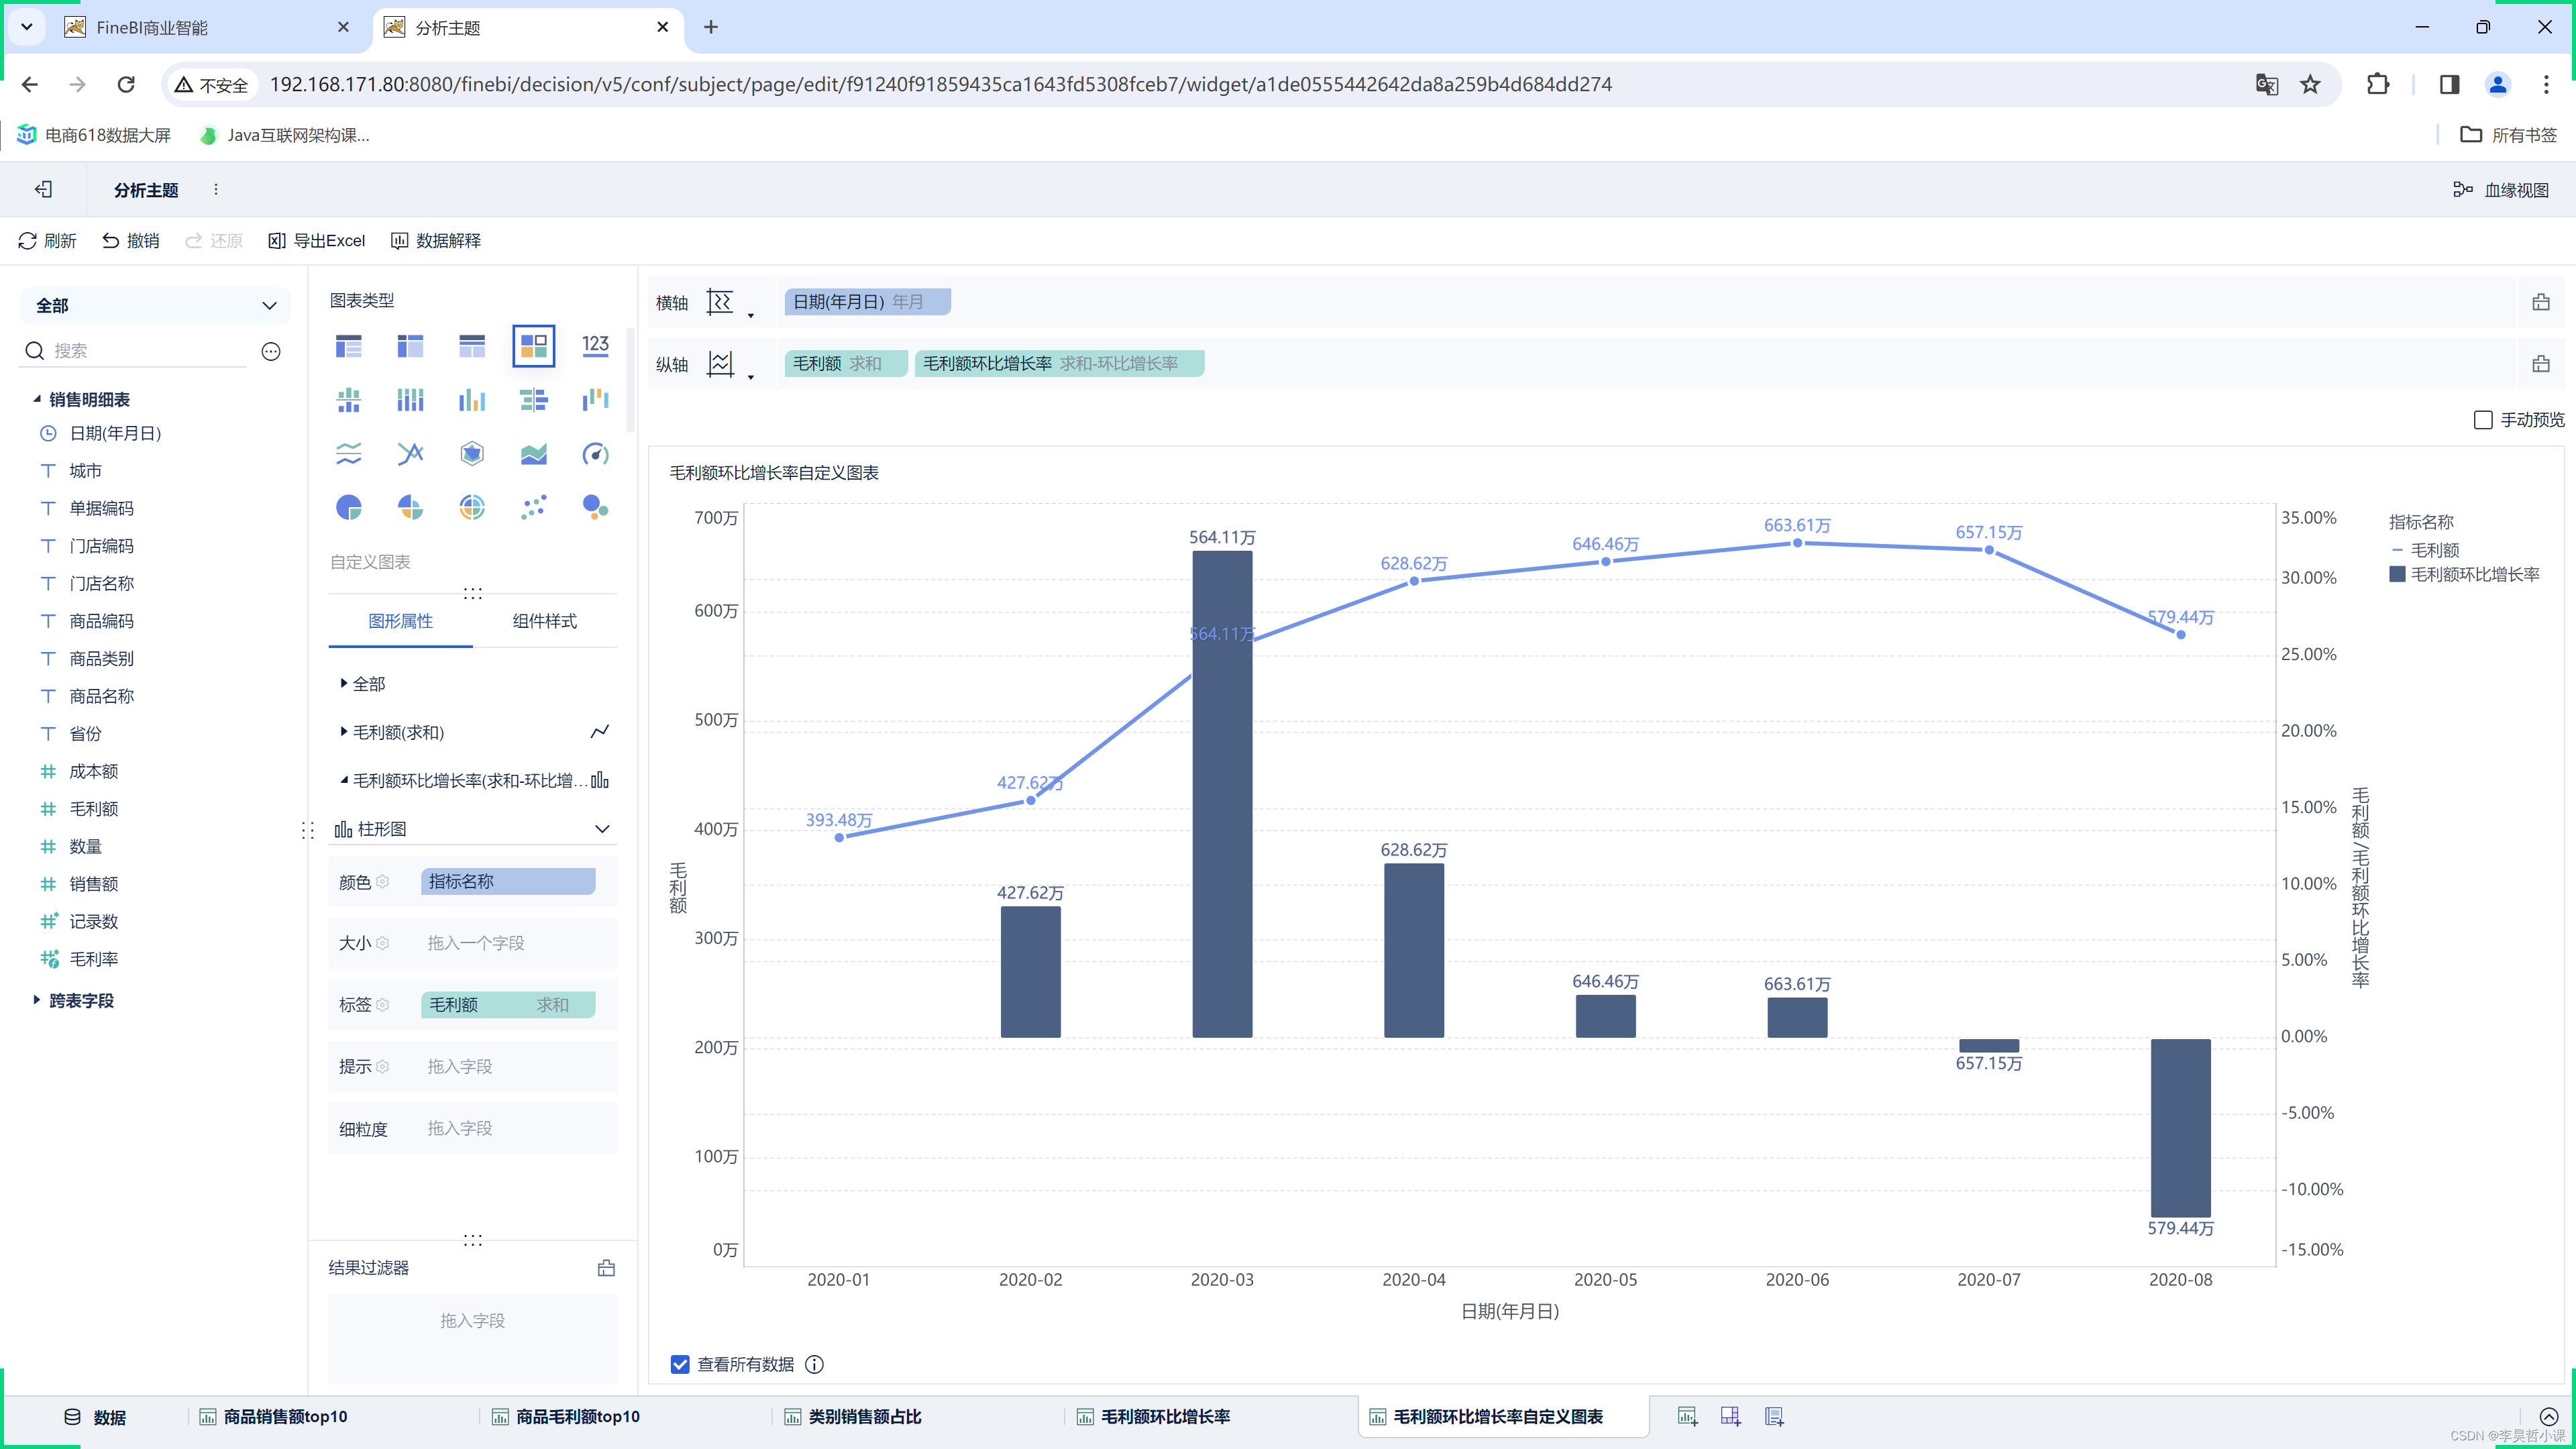Open a new browser tab

[711, 27]
